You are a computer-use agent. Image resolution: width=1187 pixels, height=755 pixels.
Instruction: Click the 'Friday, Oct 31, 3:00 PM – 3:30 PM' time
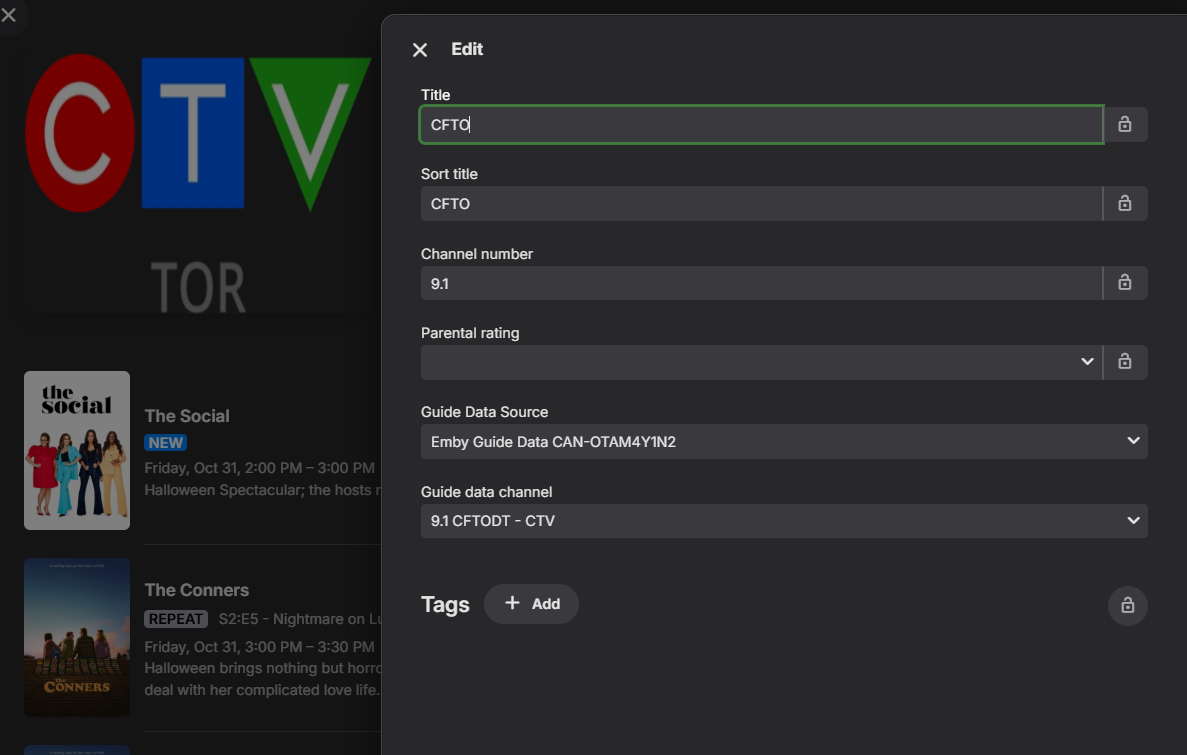(260, 647)
